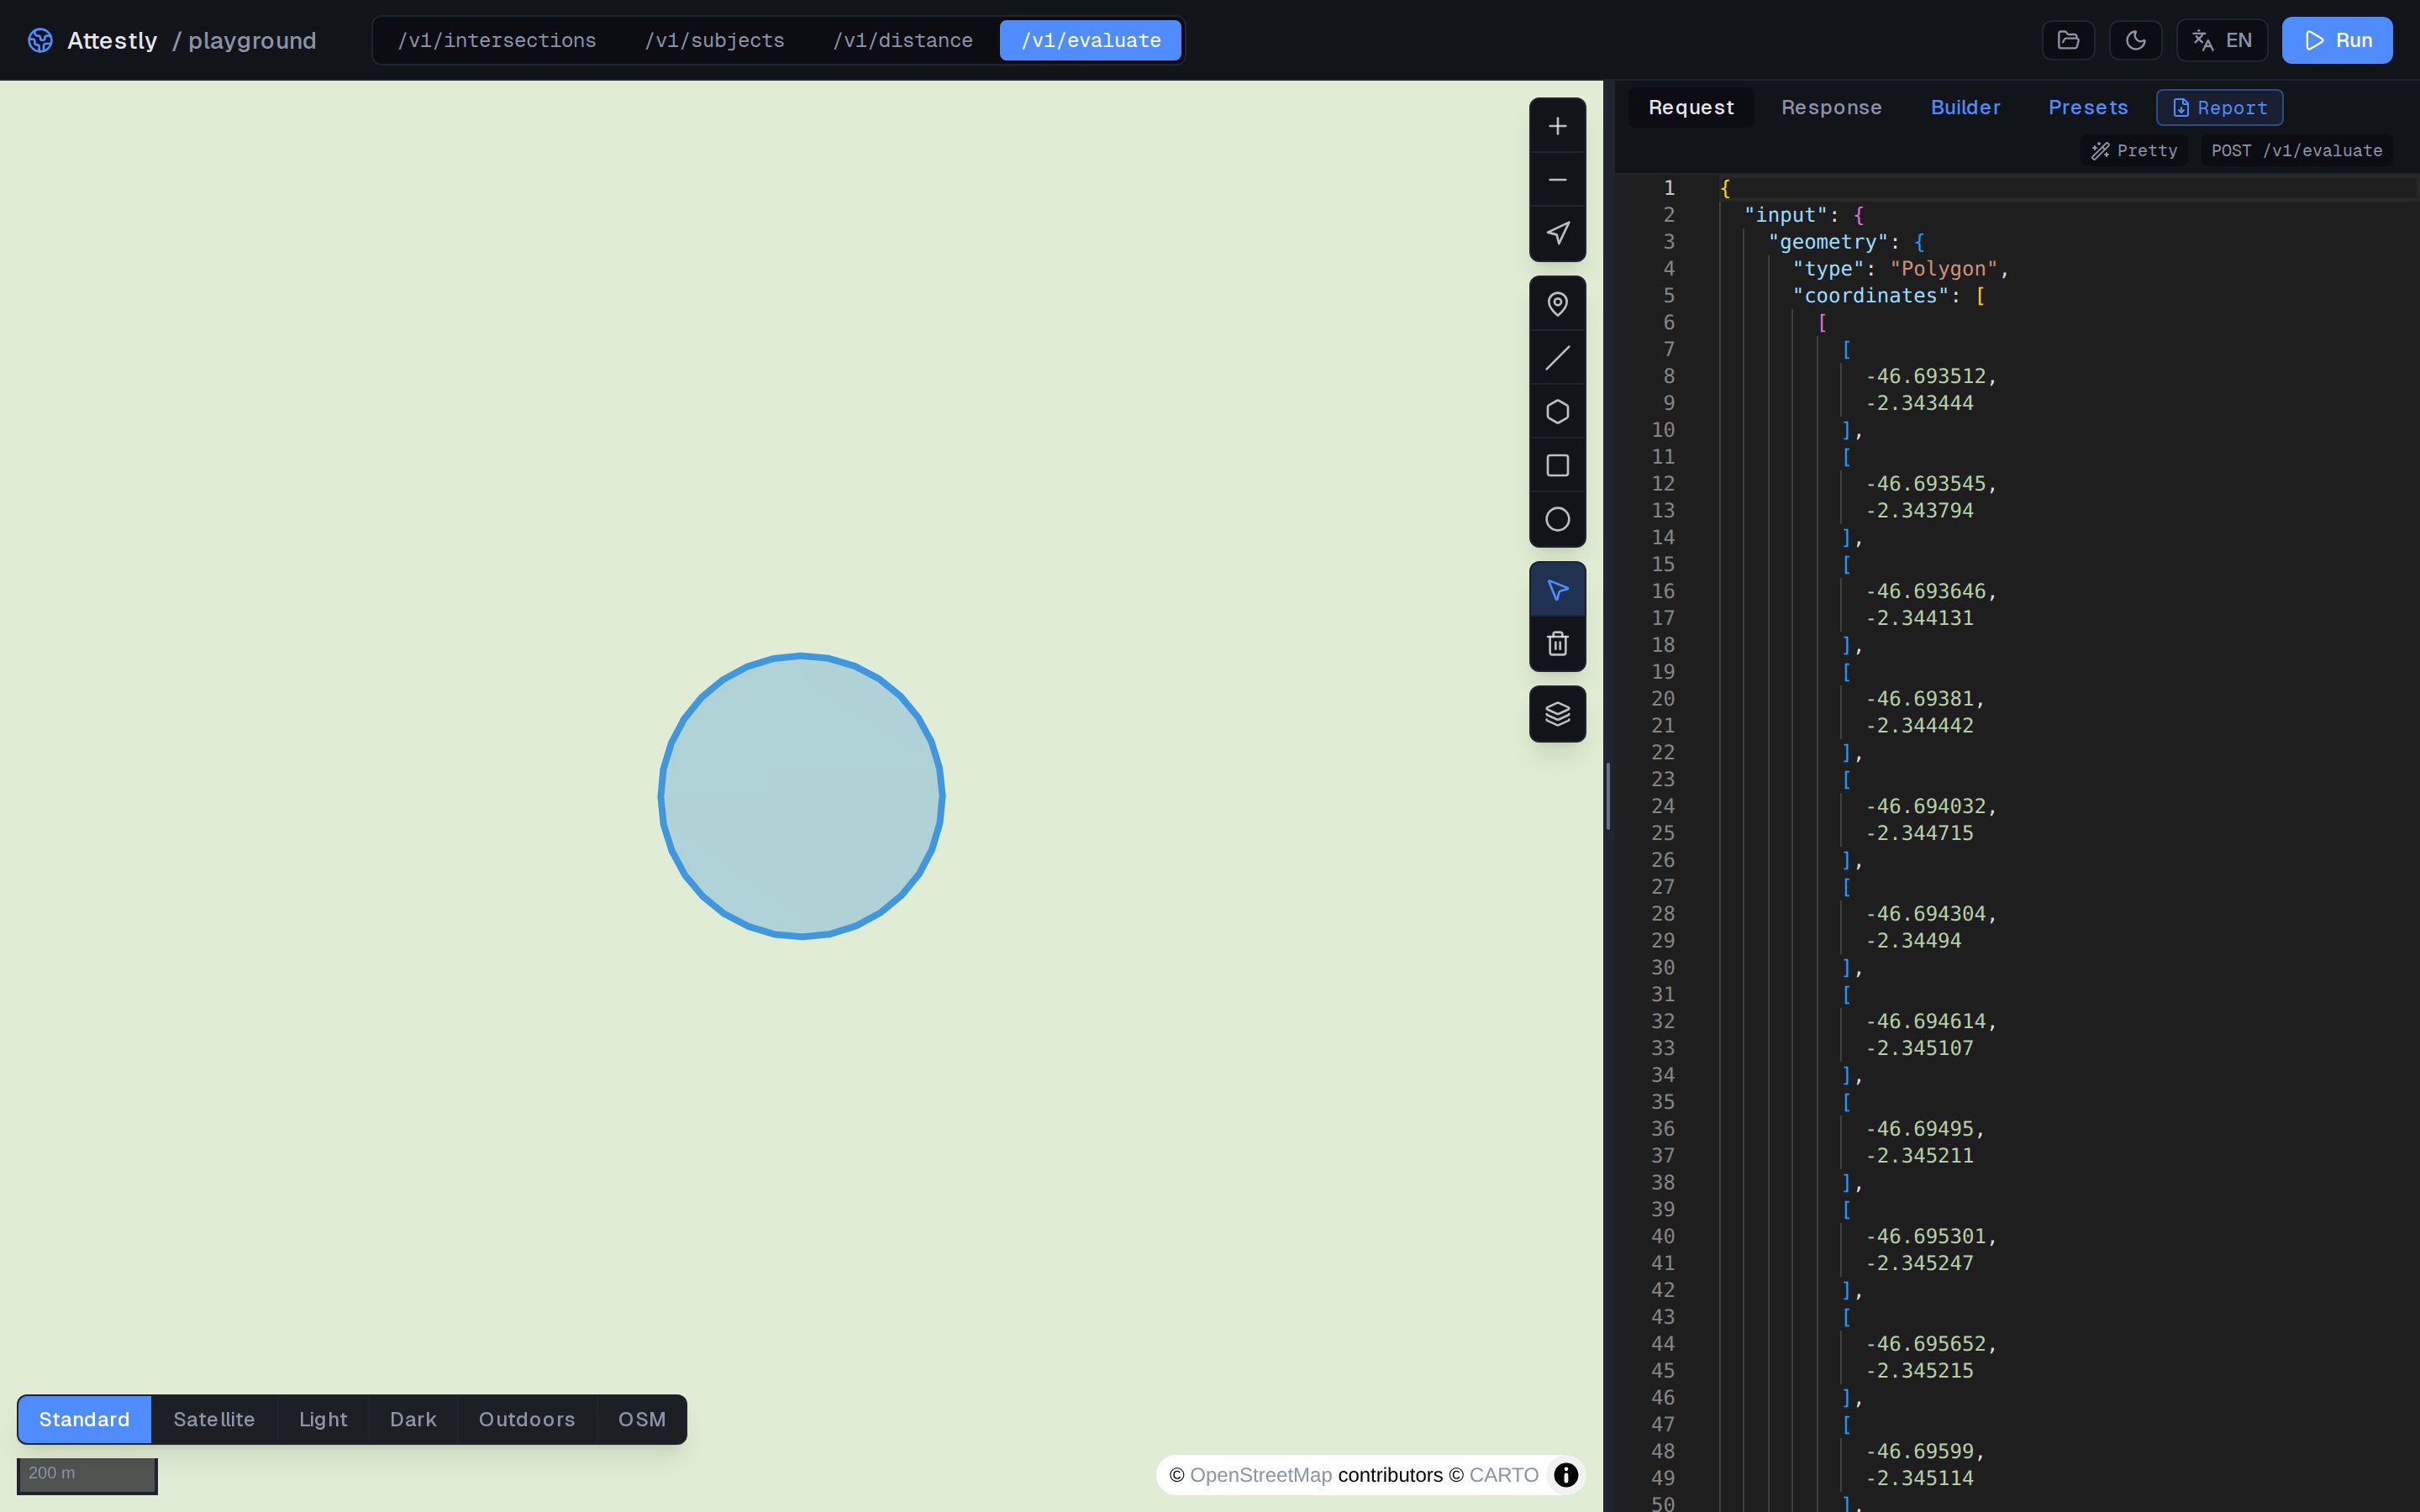The image size is (2420, 1512).
Task: Run the request
Action: tap(2337, 40)
